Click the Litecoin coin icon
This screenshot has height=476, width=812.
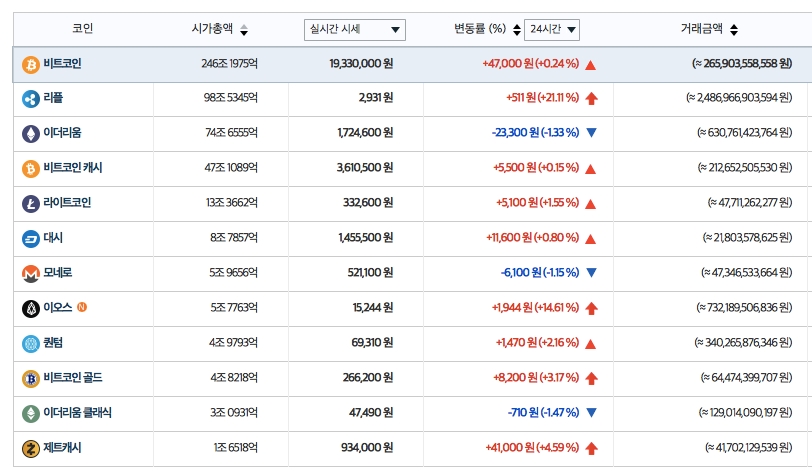coord(30,203)
